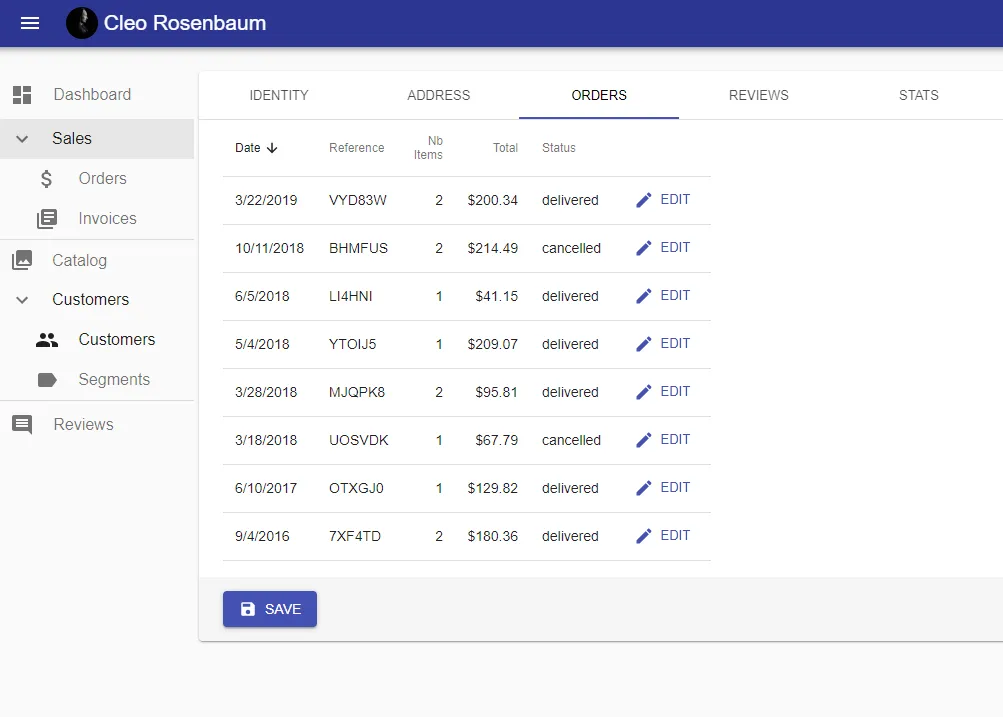Click Cleo Rosenbaum's avatar picture
The image size is (1003, 717).
[x=82, y=23]
